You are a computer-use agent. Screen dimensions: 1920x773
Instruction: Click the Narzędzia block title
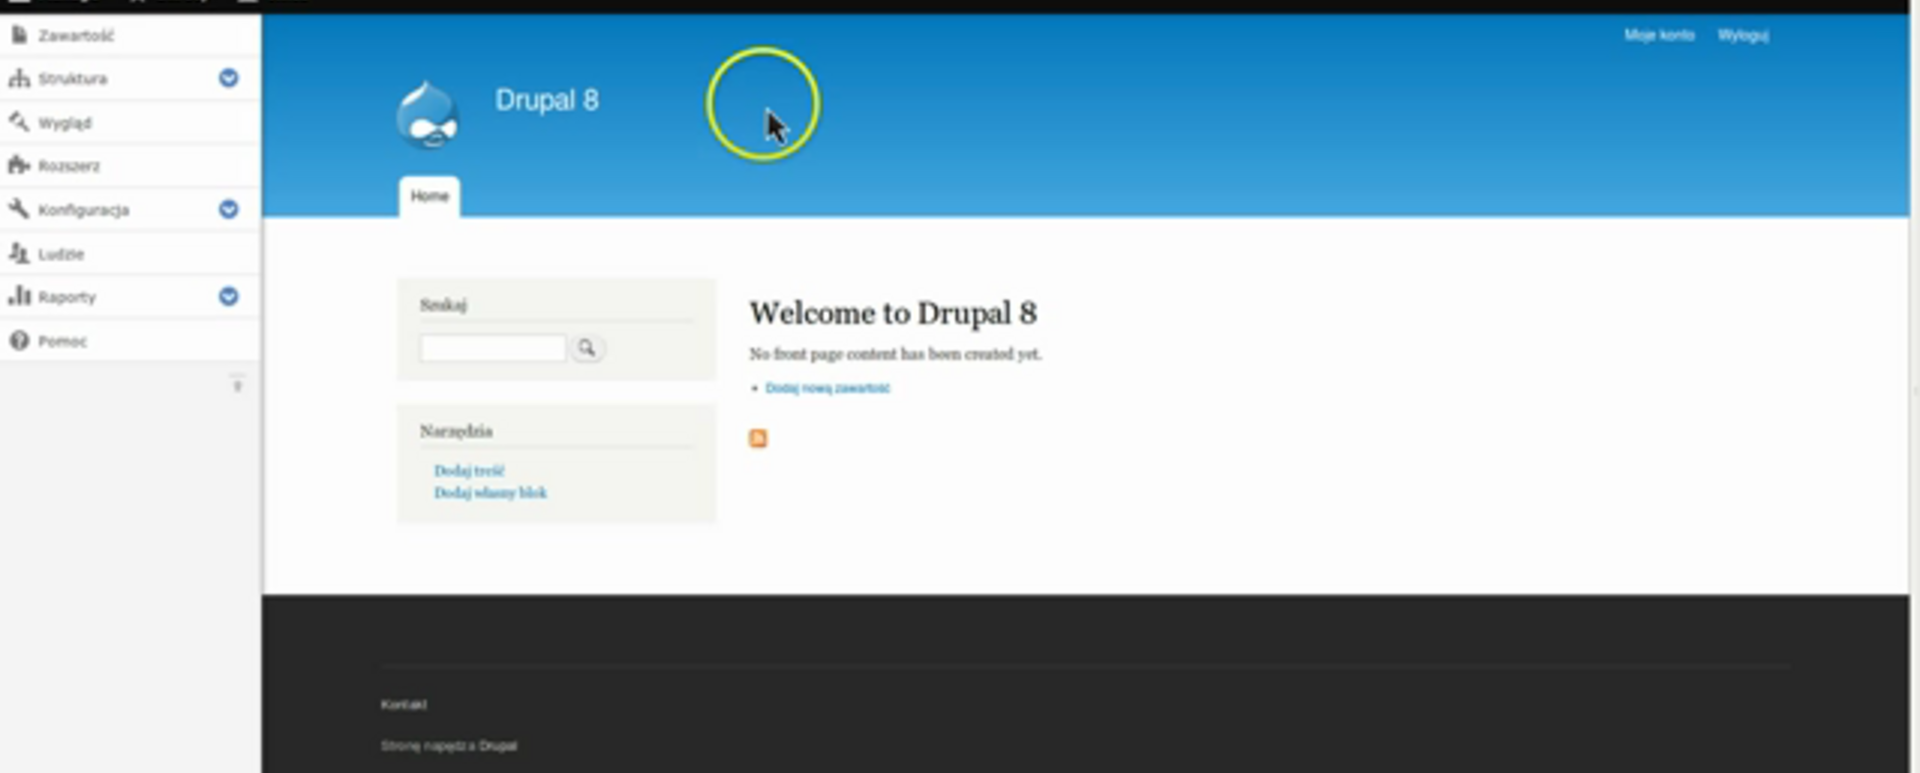[x=456, y=431]
